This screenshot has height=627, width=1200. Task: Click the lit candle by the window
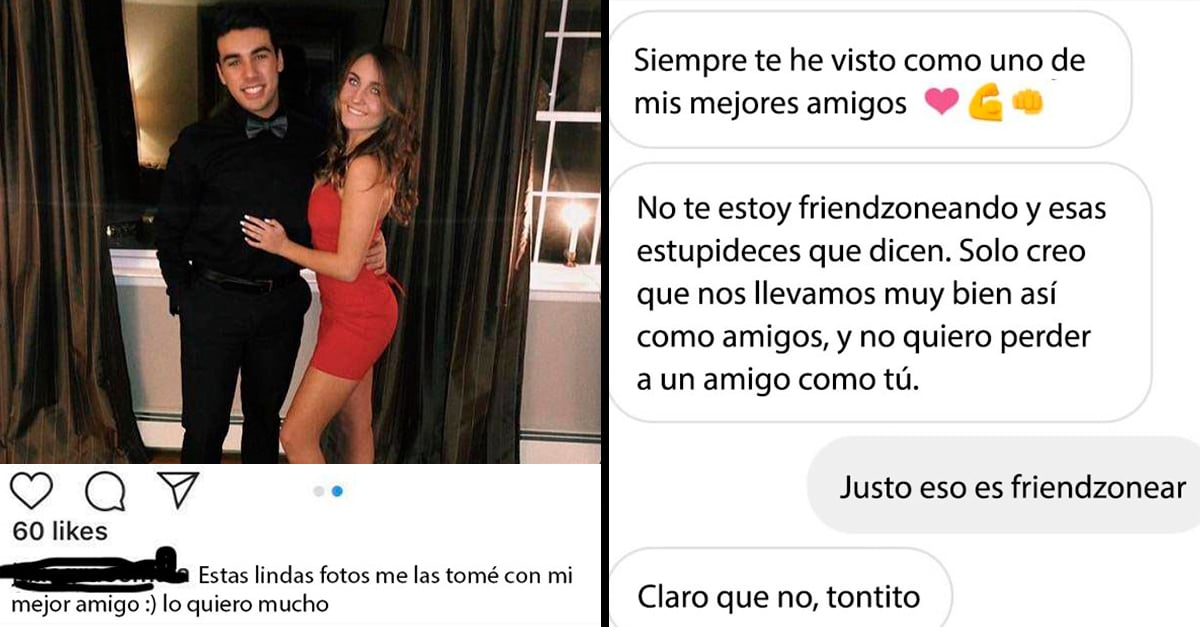(x=575, y=228)
